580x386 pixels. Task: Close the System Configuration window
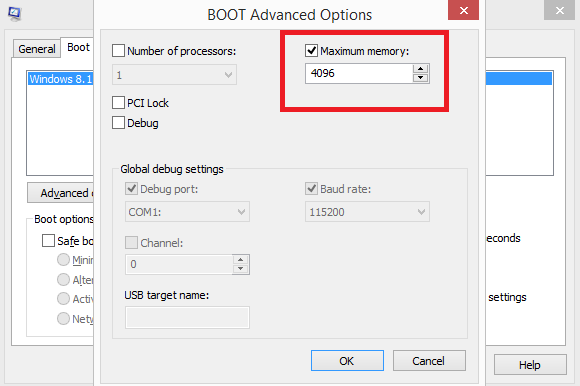[x=559, y=10]
